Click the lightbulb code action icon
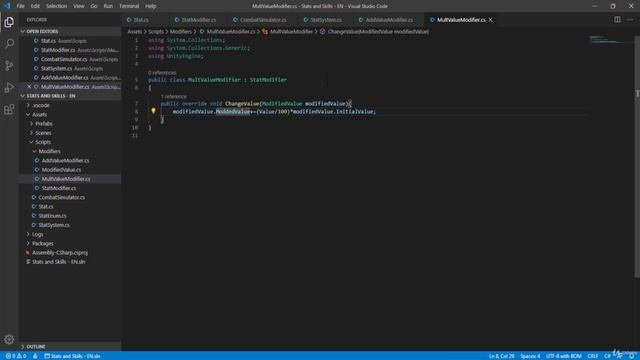This screenshot has width=640, height=360. (153, 111)
